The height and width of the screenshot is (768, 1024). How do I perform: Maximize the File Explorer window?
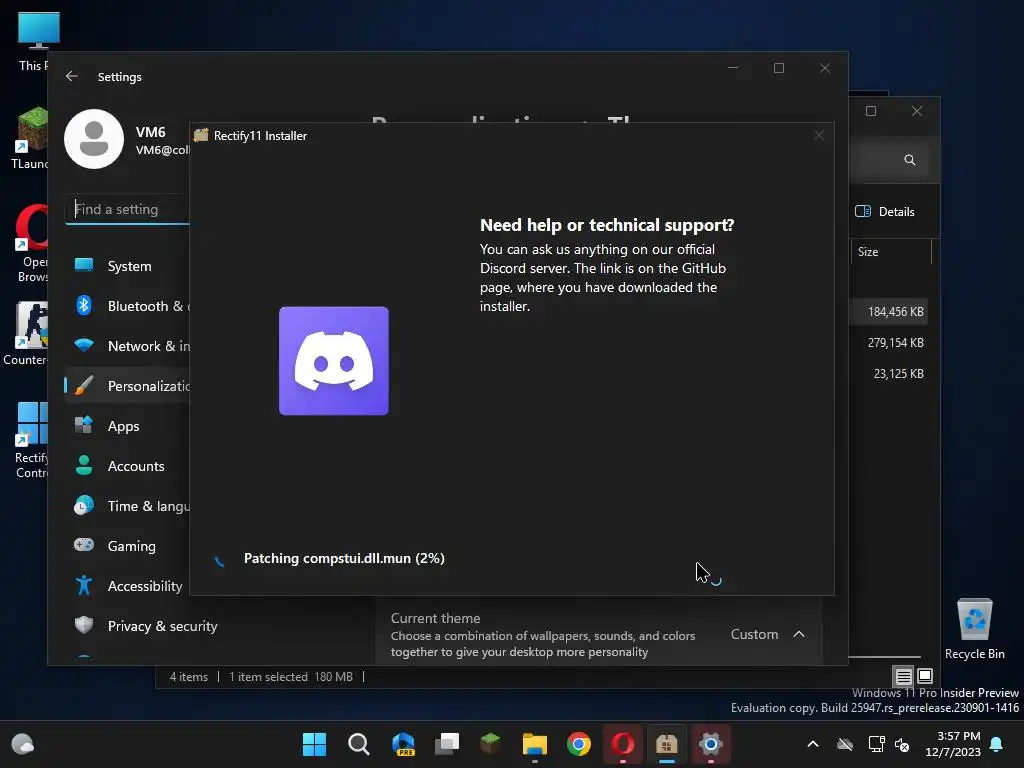871,111
